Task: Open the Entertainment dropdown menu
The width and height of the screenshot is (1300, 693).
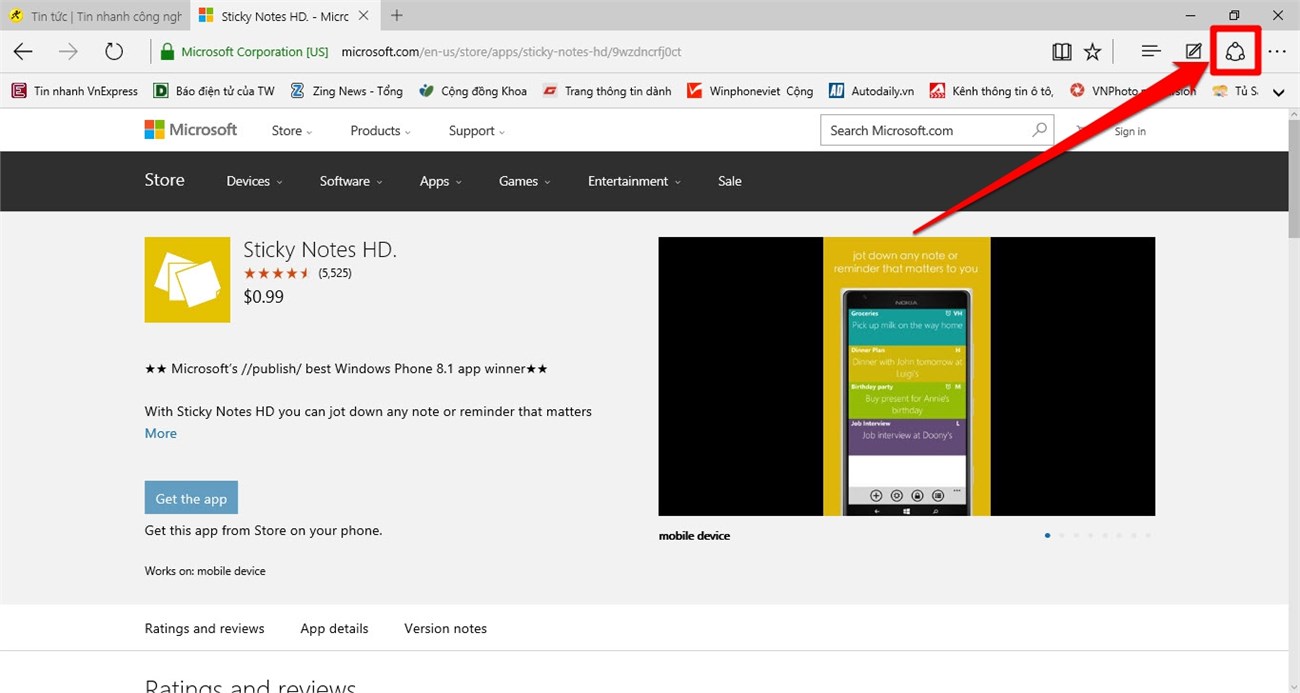Action: coord(634,181)
